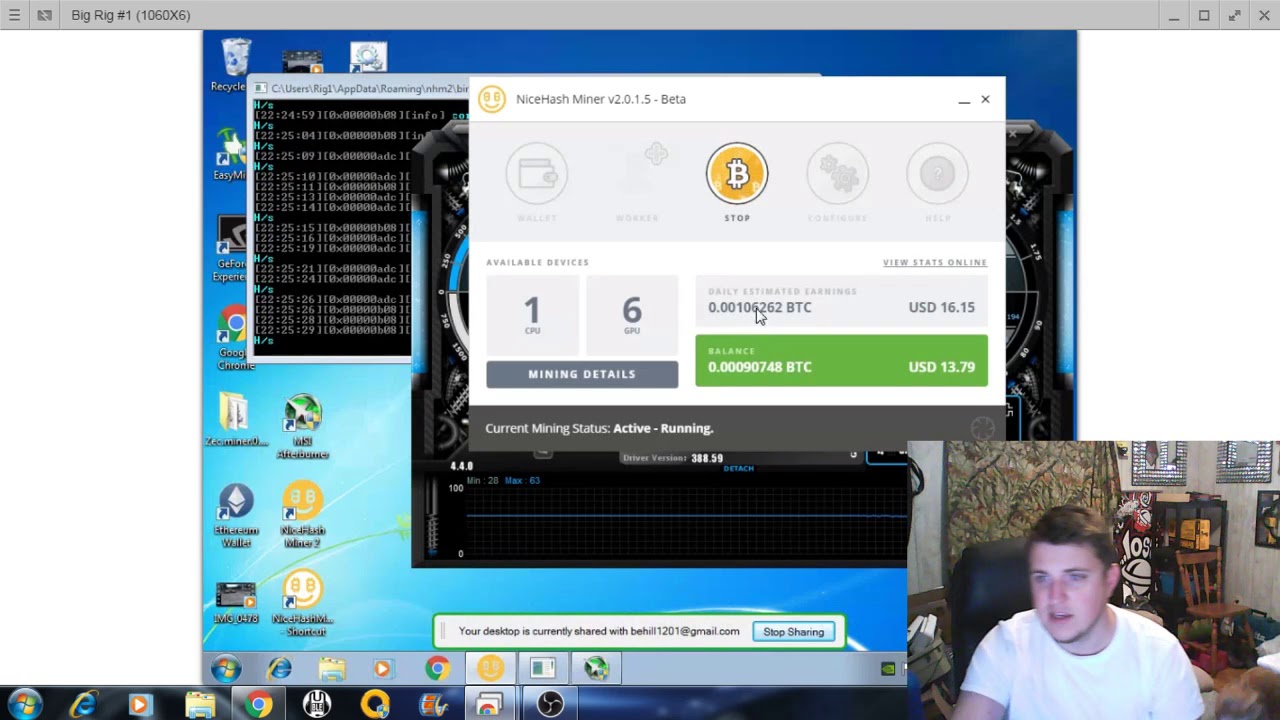Select the console window remote taskbar button

543,668
